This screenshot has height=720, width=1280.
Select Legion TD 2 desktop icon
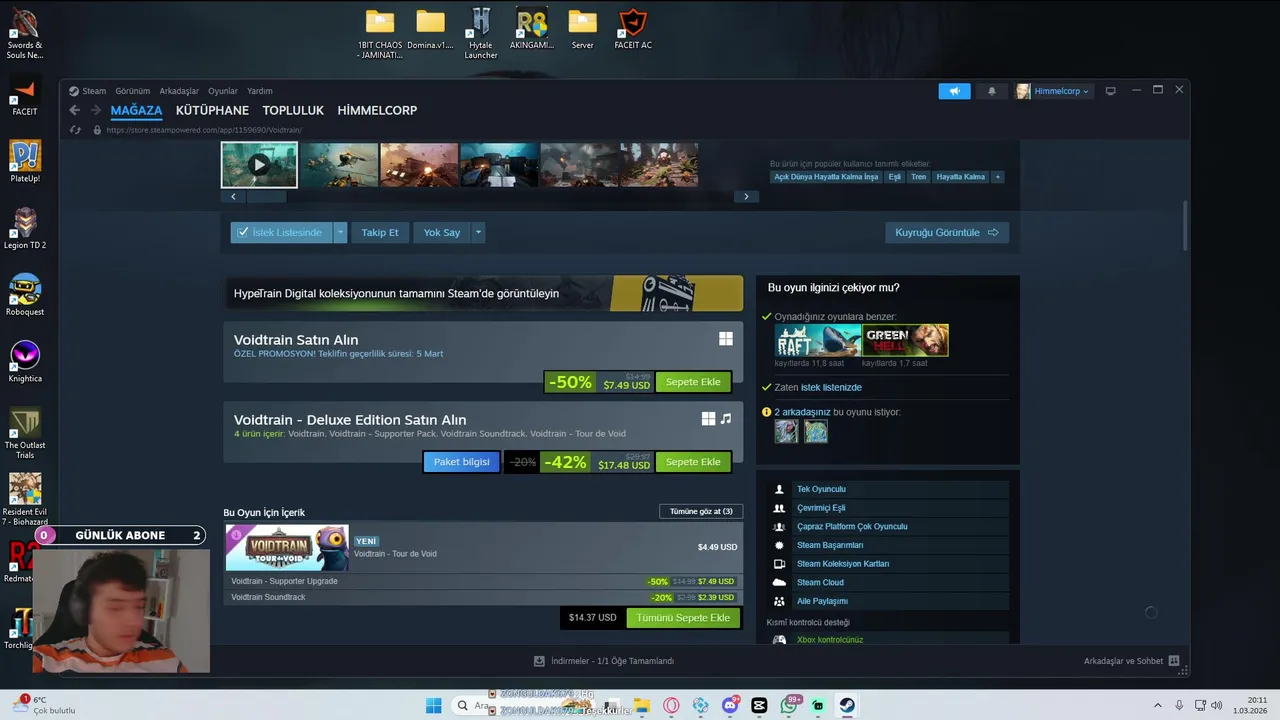pos(25,228)
